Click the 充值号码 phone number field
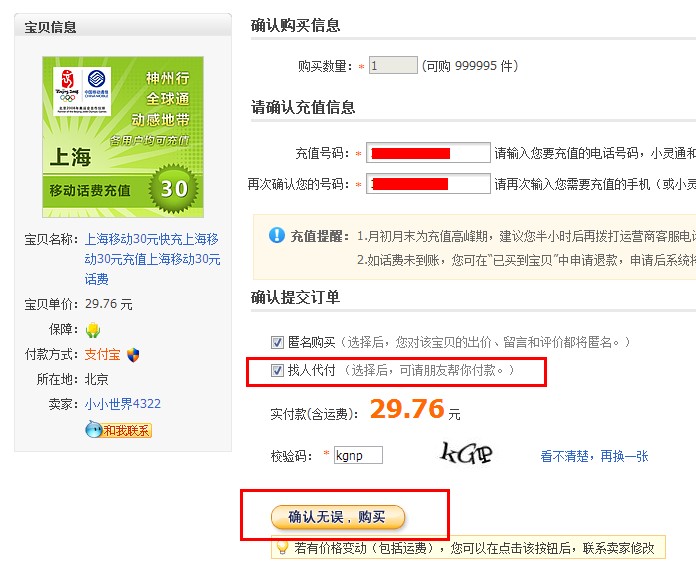 point(428,153)
